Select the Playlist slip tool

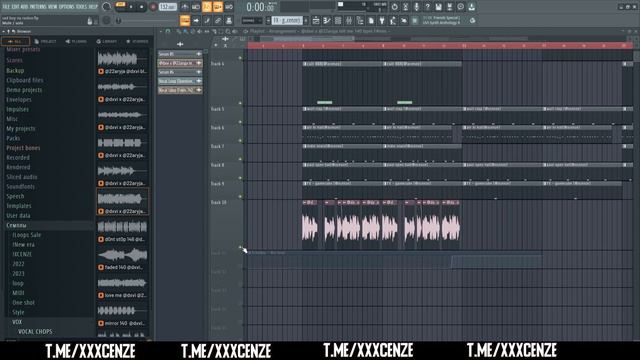(207, 31)
